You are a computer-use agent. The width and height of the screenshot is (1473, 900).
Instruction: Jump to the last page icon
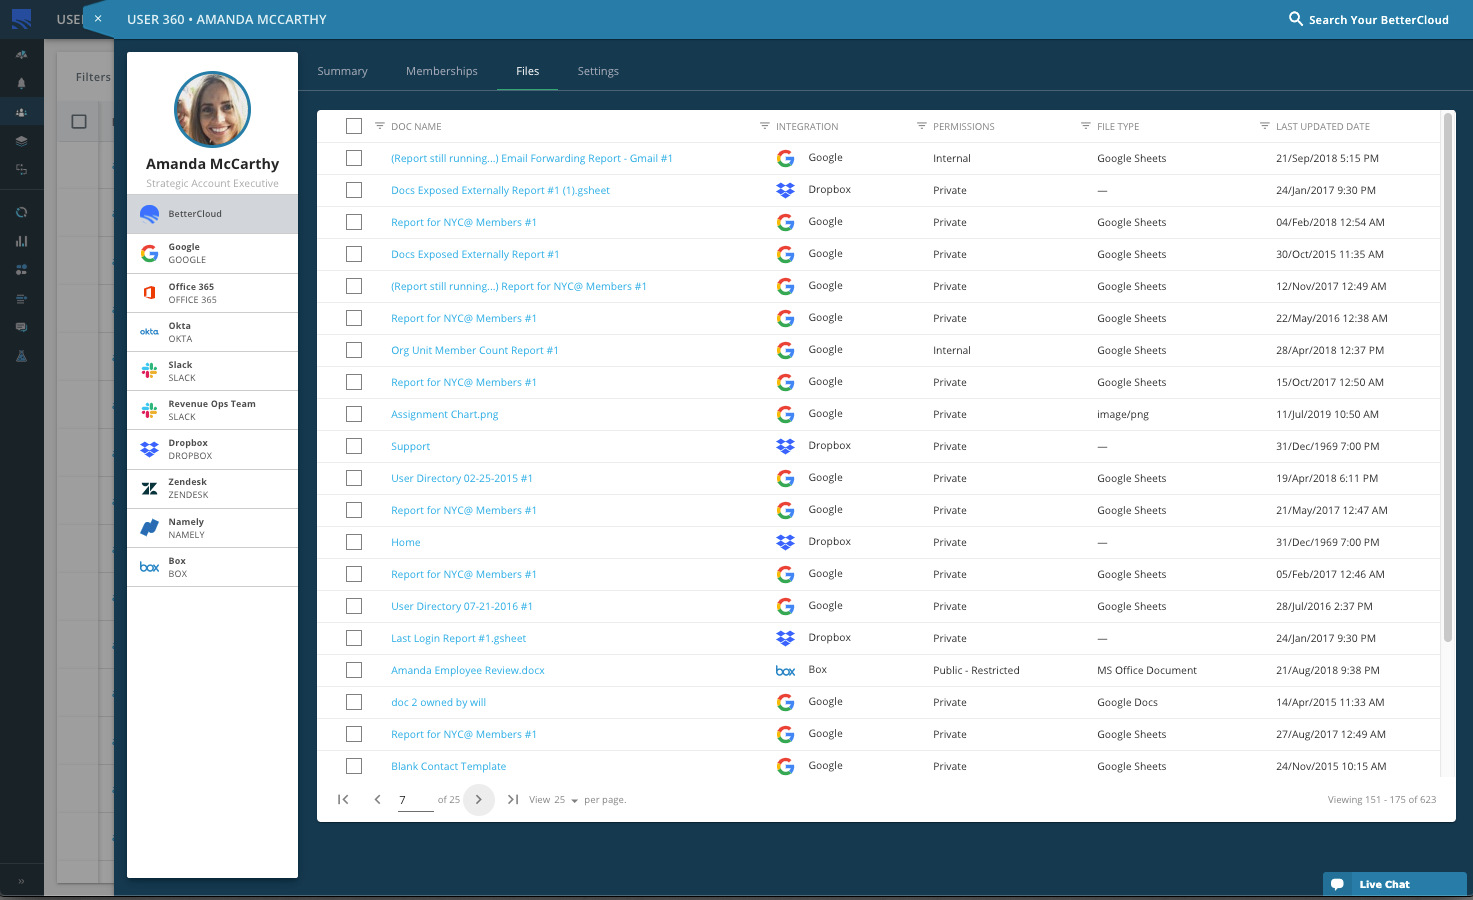click(x=513, y=800)
